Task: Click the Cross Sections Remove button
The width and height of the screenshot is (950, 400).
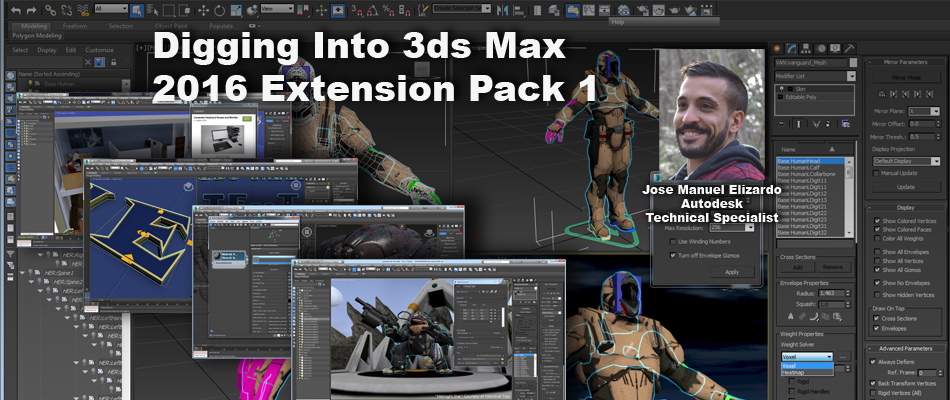Action: 832,267
